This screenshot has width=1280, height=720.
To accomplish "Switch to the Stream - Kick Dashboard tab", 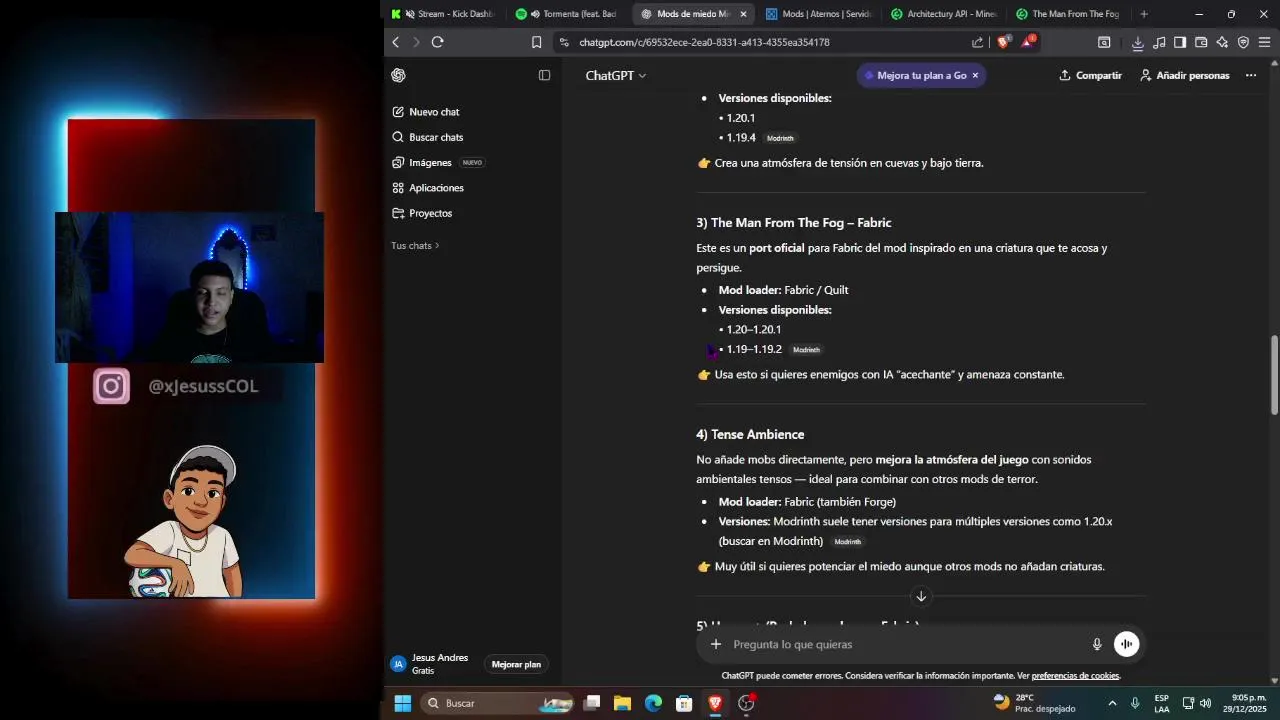I will (x=445, y=14).
